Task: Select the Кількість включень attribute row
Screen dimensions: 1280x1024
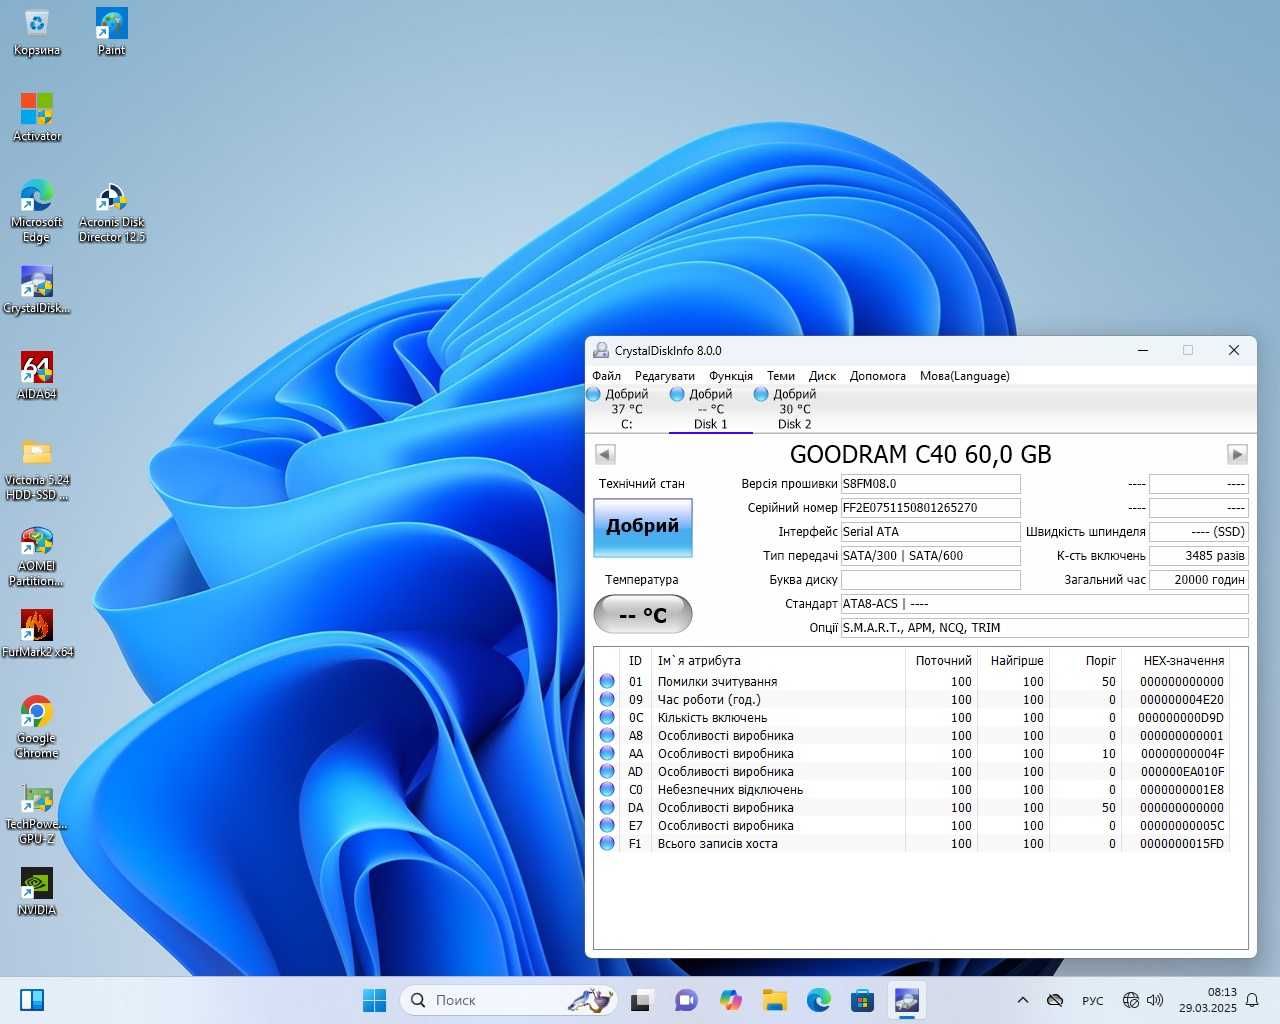Action: click(911, 718)
